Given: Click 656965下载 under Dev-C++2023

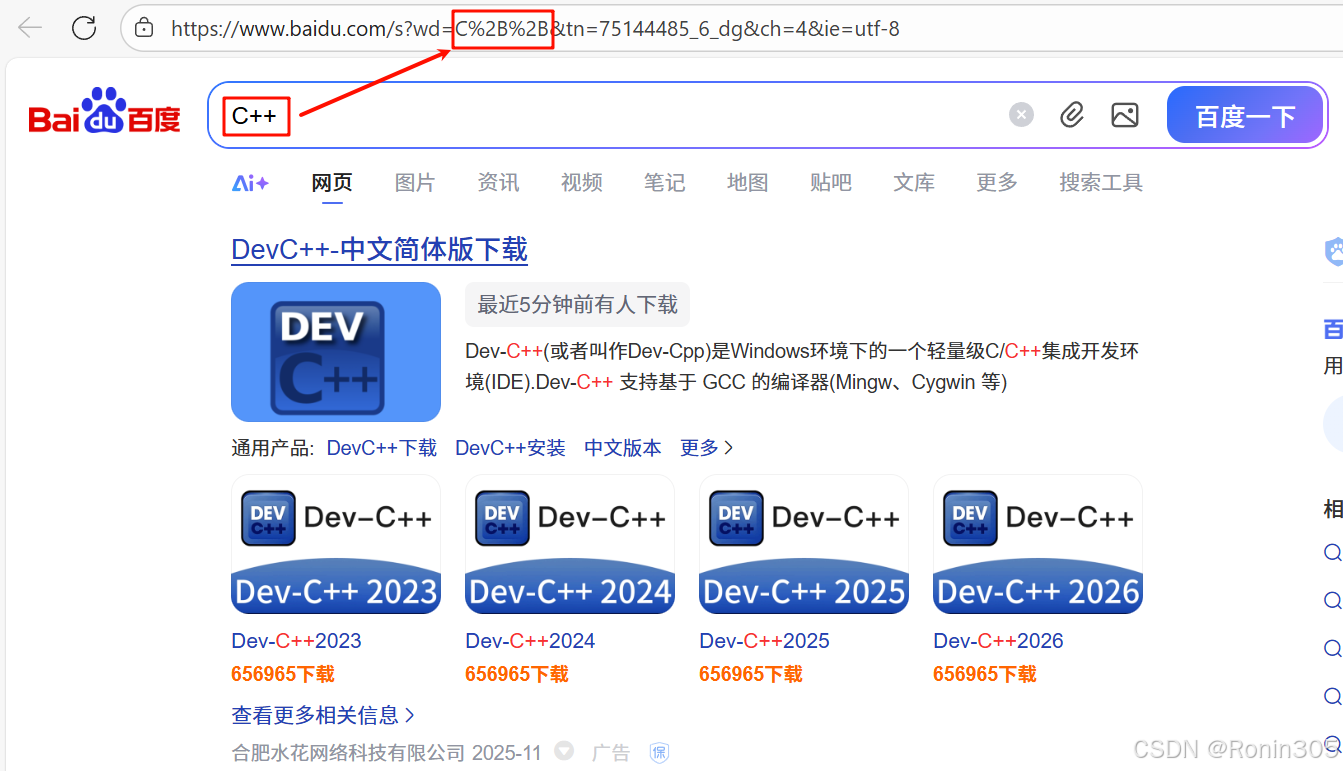Looking at the screenshot, I should pos(283,674).
